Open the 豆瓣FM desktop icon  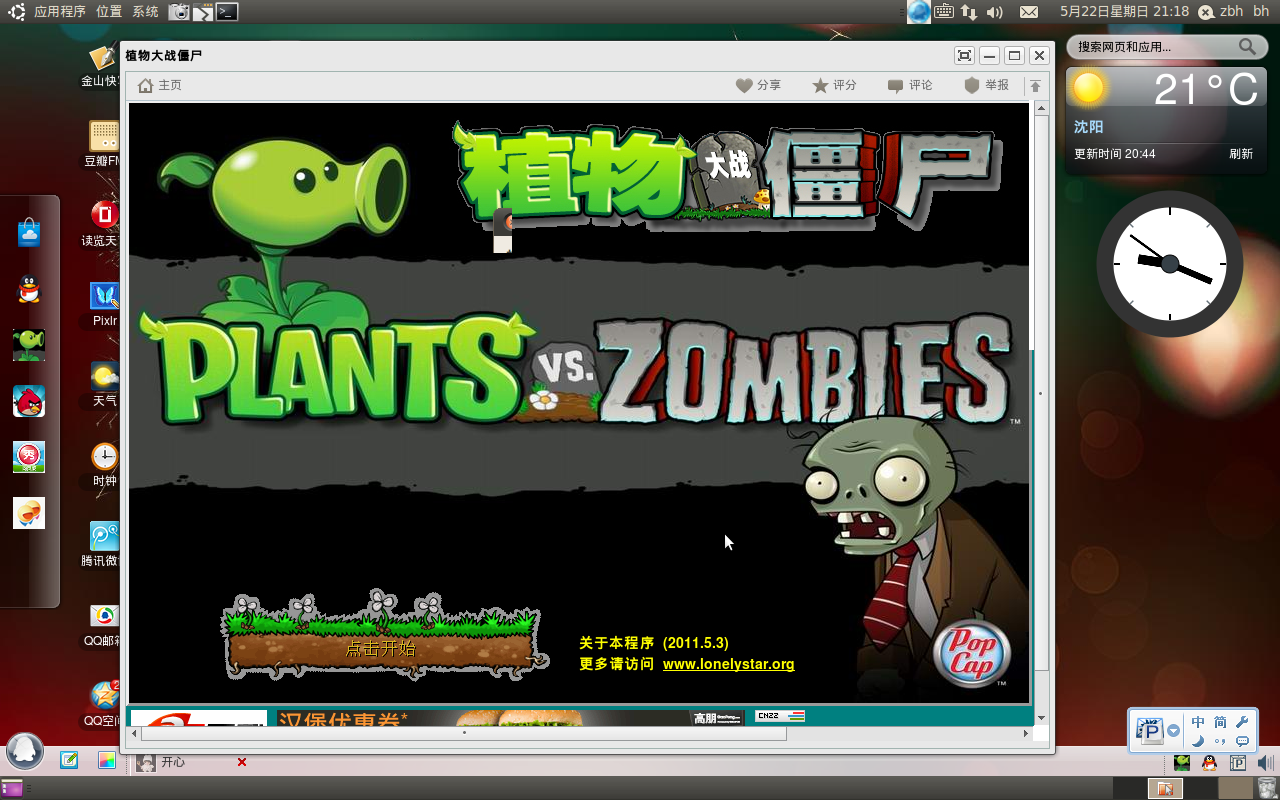point(104,144)
